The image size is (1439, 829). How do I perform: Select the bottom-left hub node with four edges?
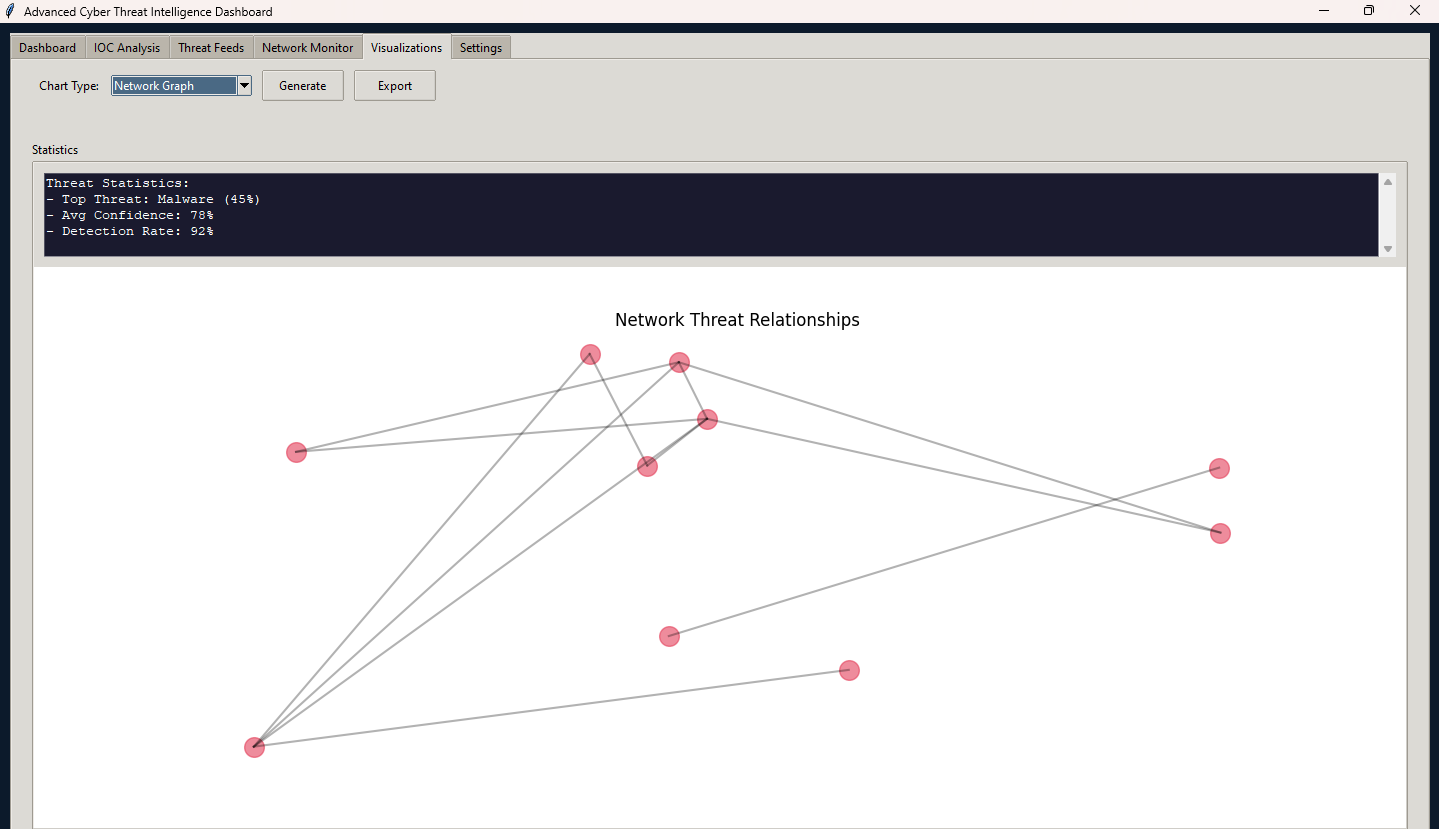tap(255, 747)
